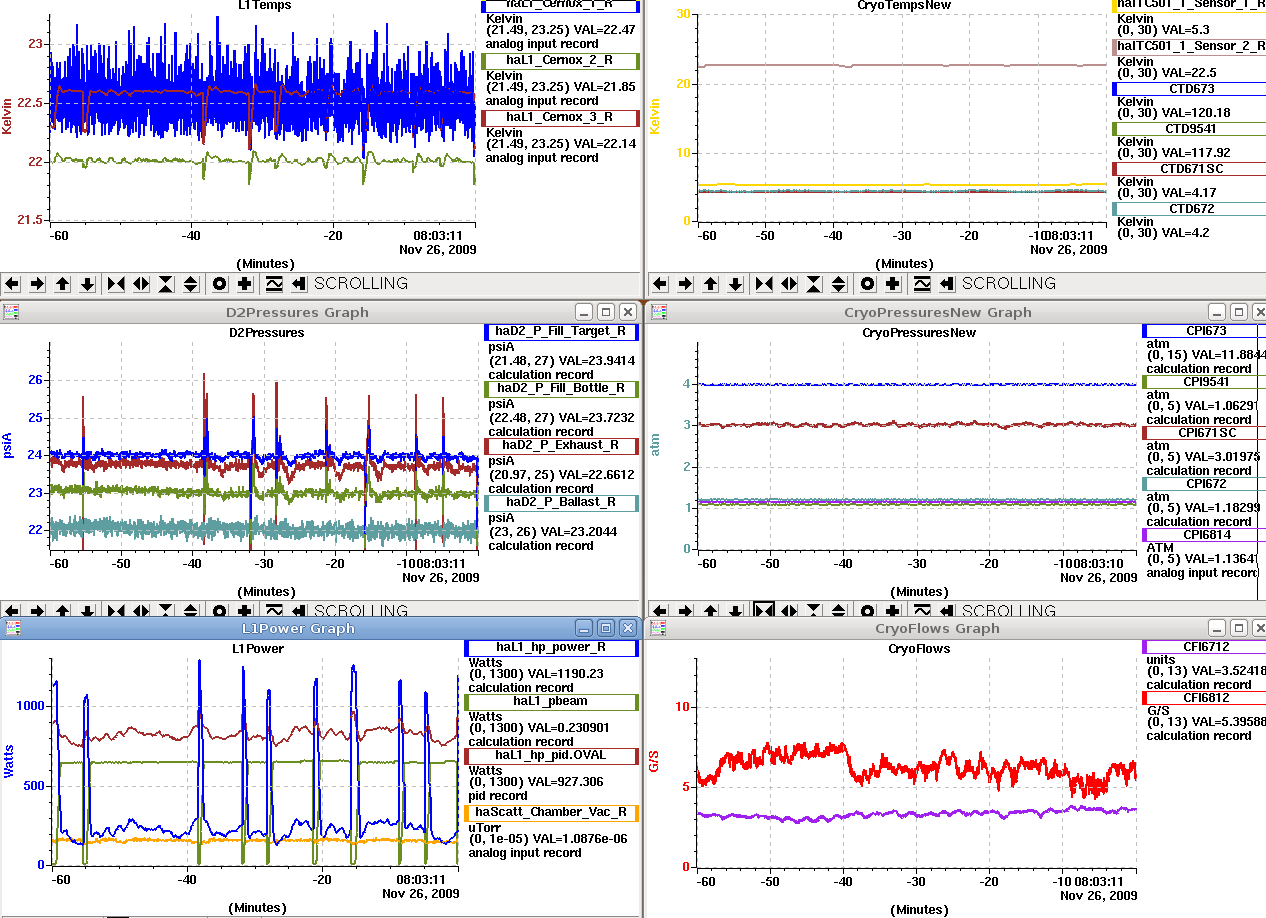Viewport: 1266px width, 918px height.
Task: Pan up in the CryoTempsNew graph toolbar
Action: pyautogui.click(x=711, y=284)
